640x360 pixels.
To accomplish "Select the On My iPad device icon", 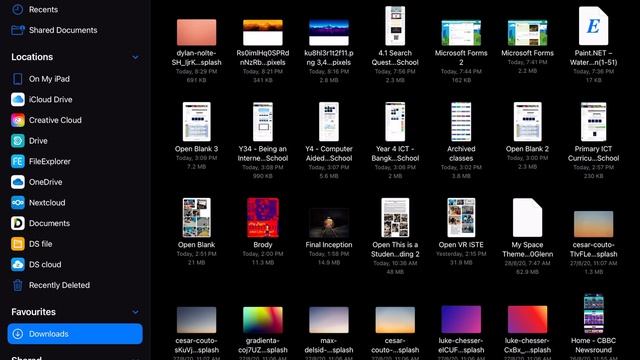I will click(x=18, y=79).
